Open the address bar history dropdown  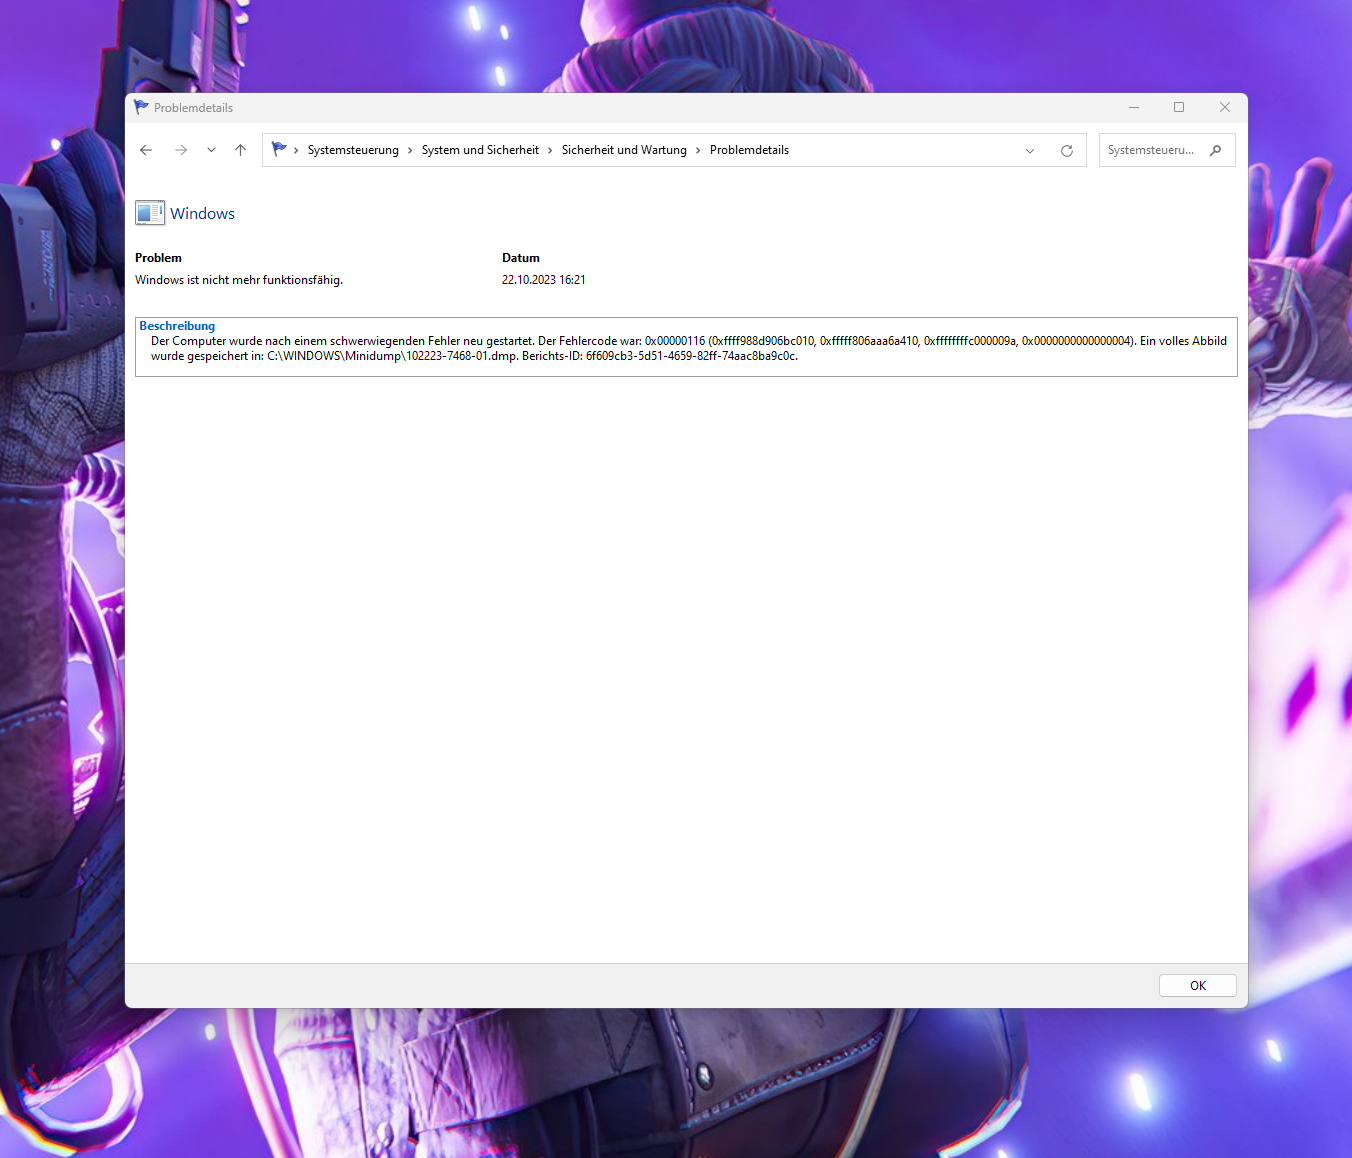[x=1030, y=151]
